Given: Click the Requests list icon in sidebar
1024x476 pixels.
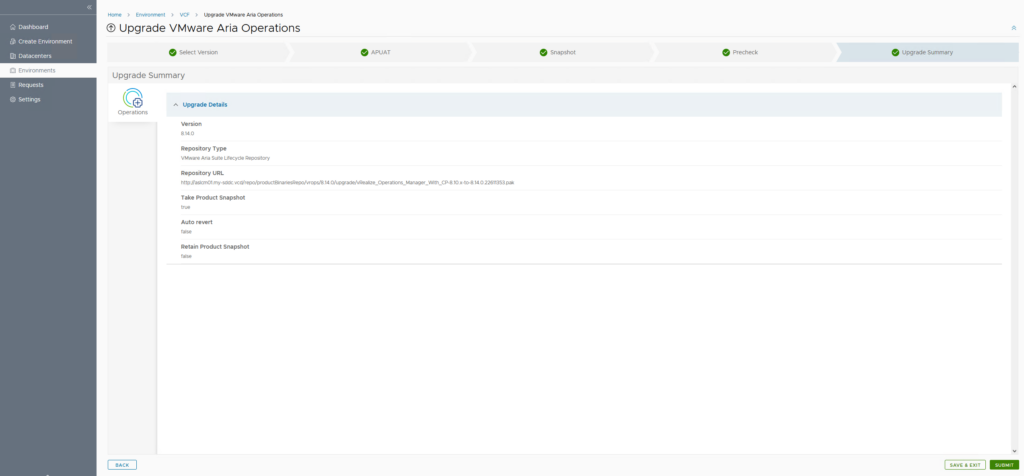Looking at the screenshot, I should pyautogui.click(x=12, y=85).
